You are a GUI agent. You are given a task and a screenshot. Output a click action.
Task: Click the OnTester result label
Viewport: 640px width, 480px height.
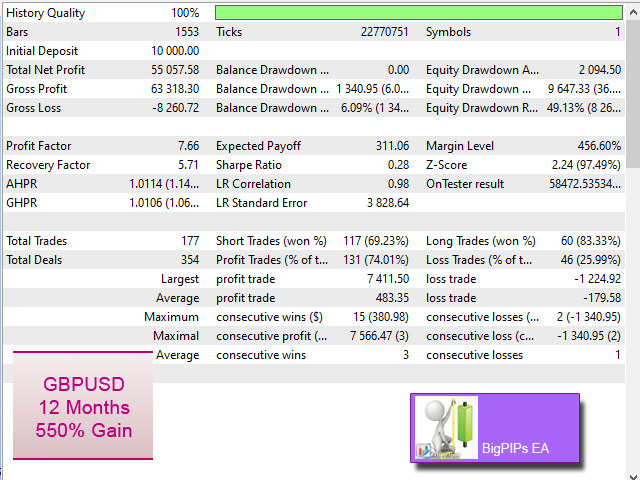(465, 184)
